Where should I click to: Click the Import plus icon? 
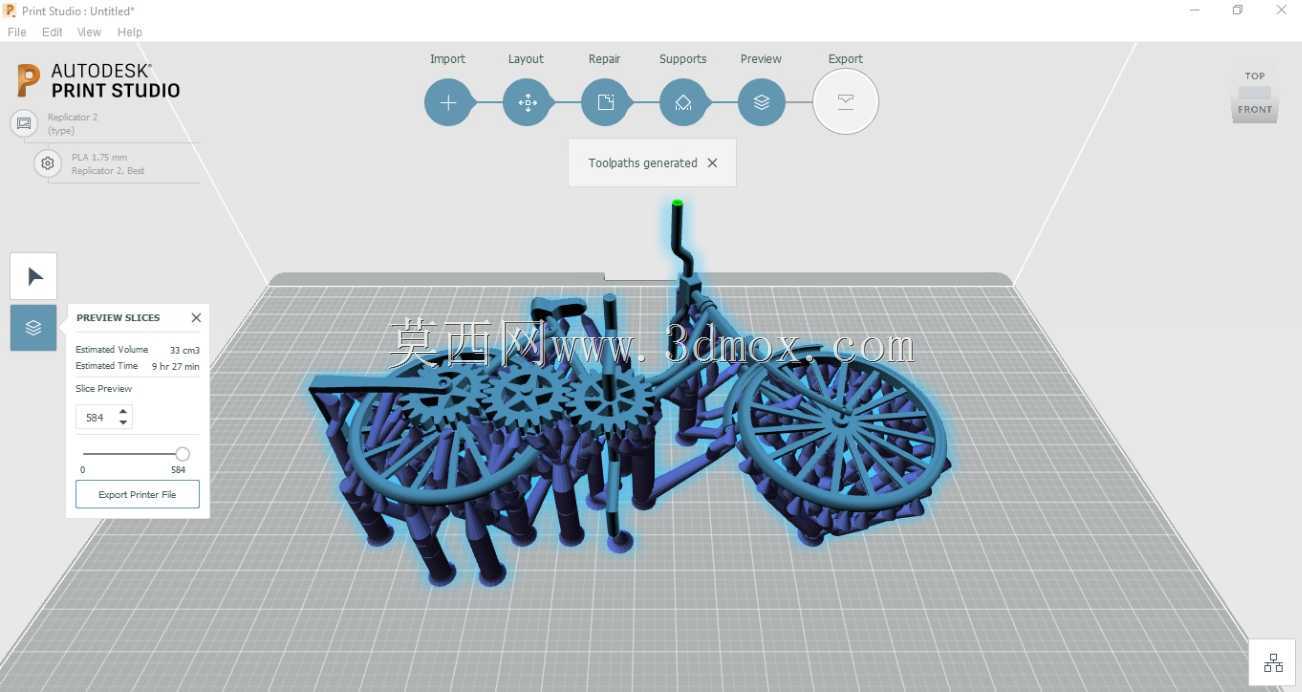[448, 102]
